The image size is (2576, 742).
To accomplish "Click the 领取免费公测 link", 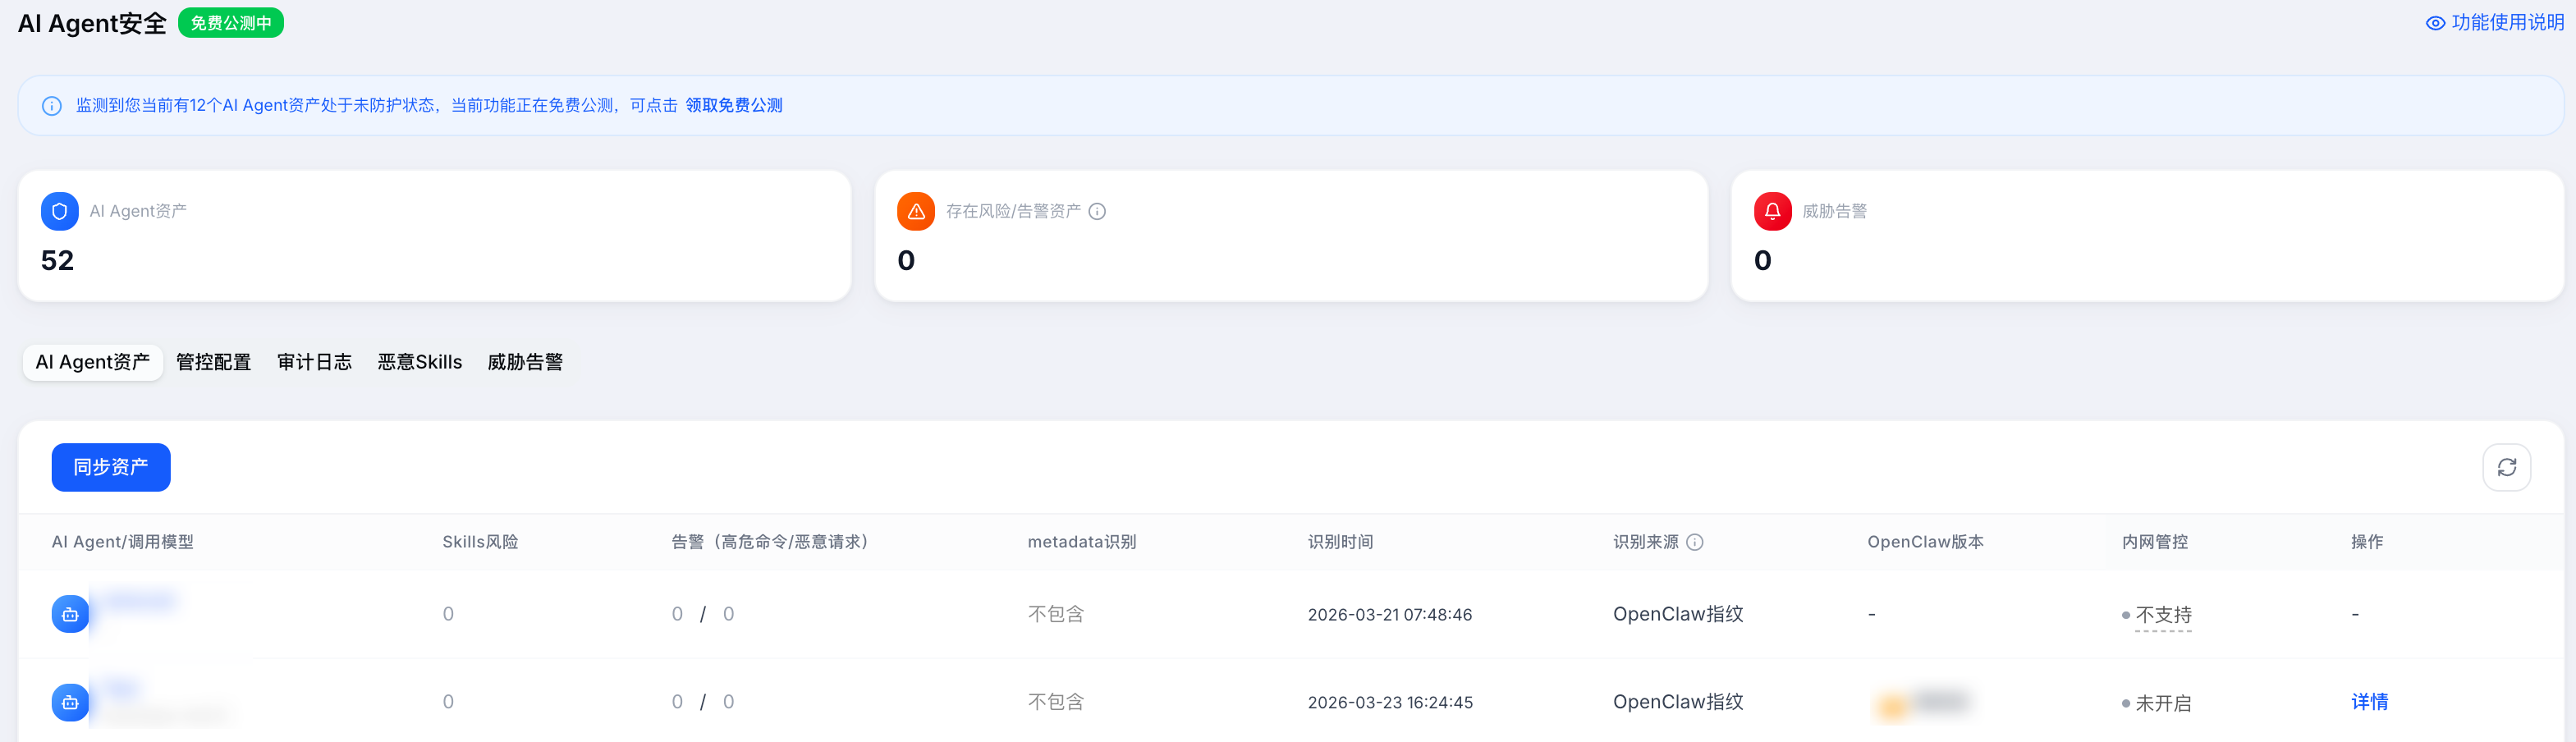I will click(x=733, y=106).
